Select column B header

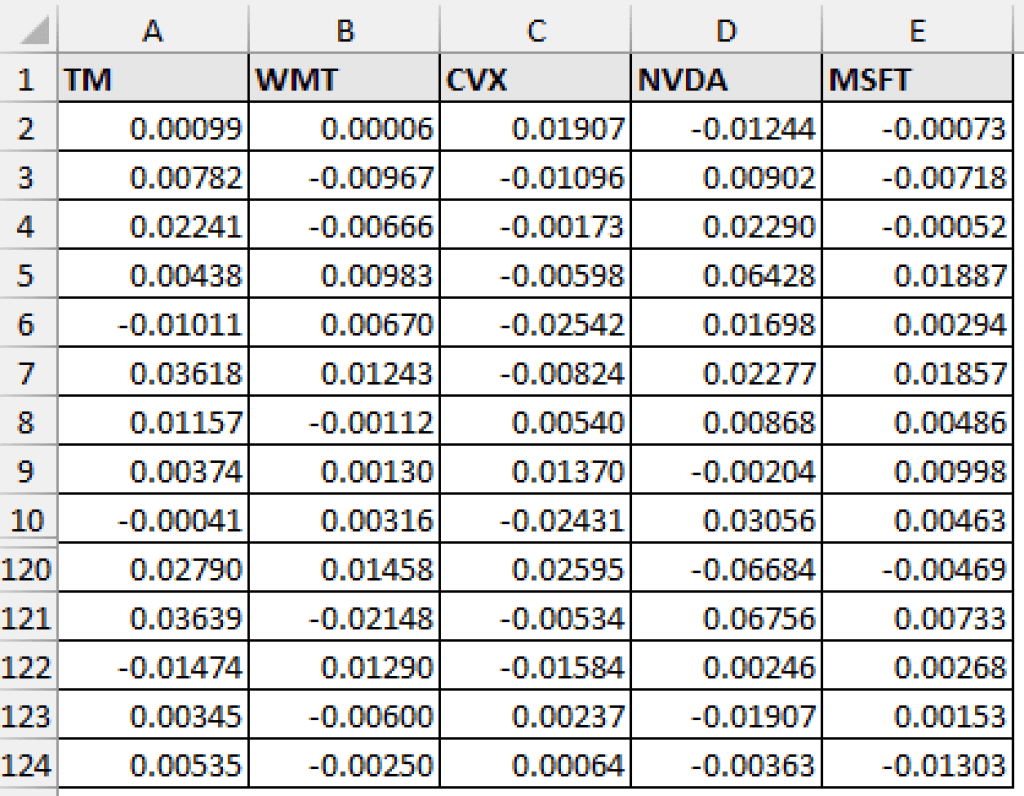[344, 31]
